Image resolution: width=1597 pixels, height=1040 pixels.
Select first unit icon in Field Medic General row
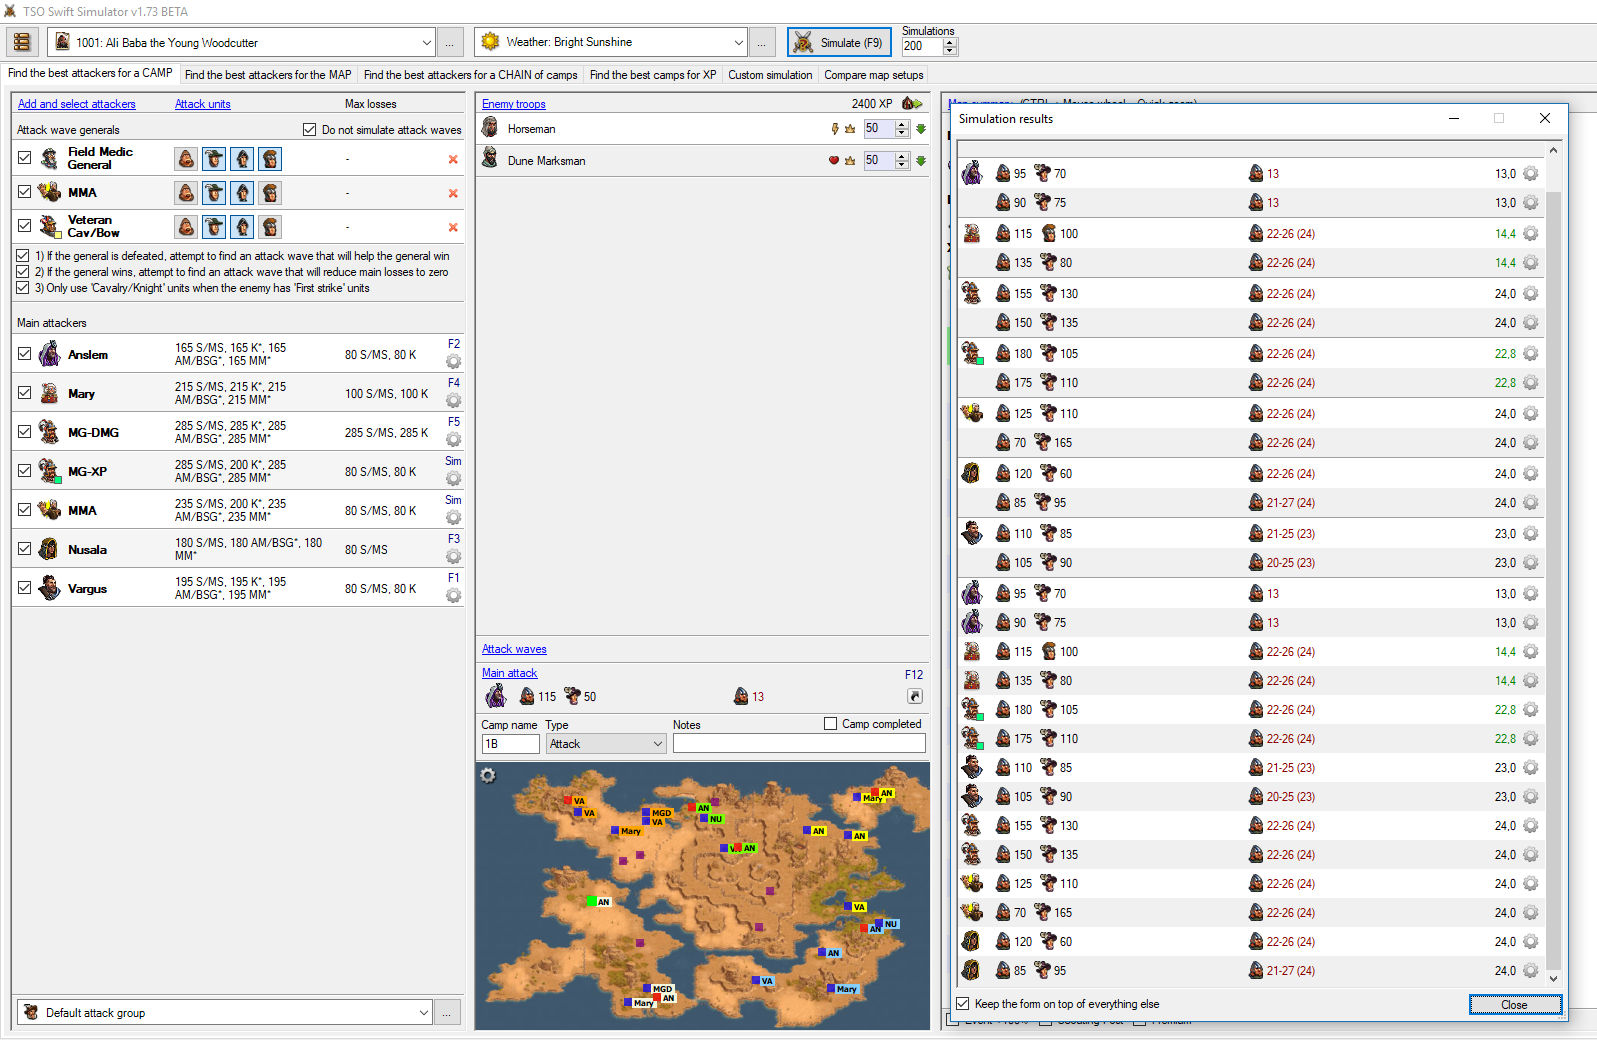pyautogui.click(x=186, y=159)
